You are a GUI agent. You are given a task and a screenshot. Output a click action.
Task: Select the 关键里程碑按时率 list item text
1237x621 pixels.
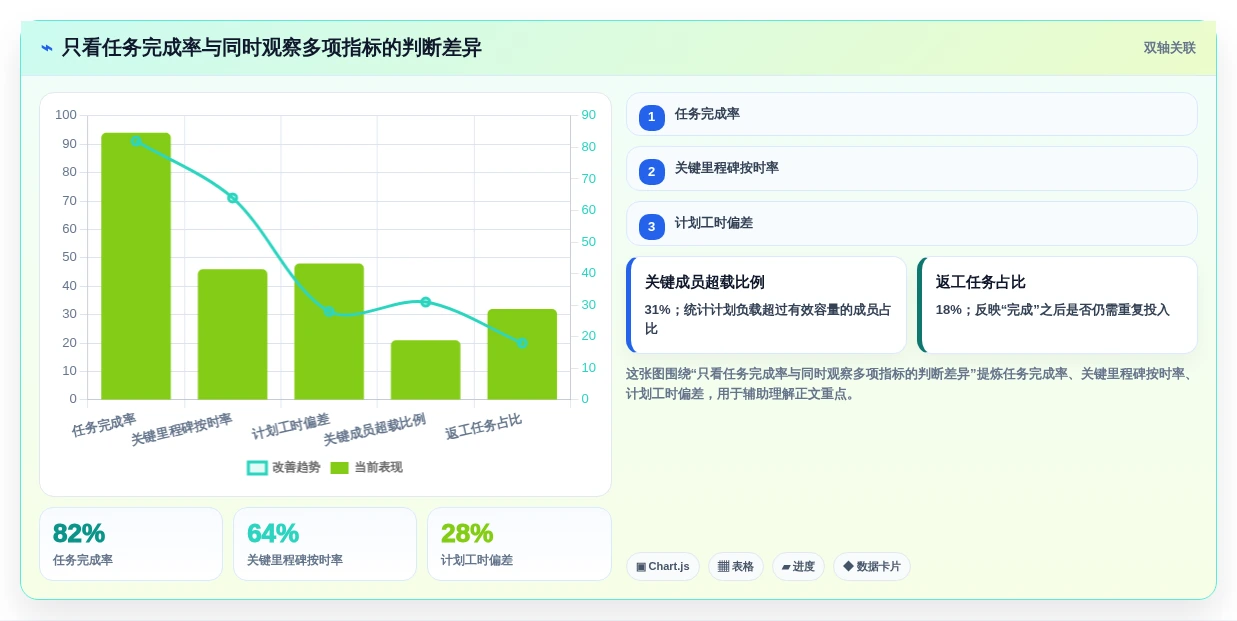click(726, 168)
